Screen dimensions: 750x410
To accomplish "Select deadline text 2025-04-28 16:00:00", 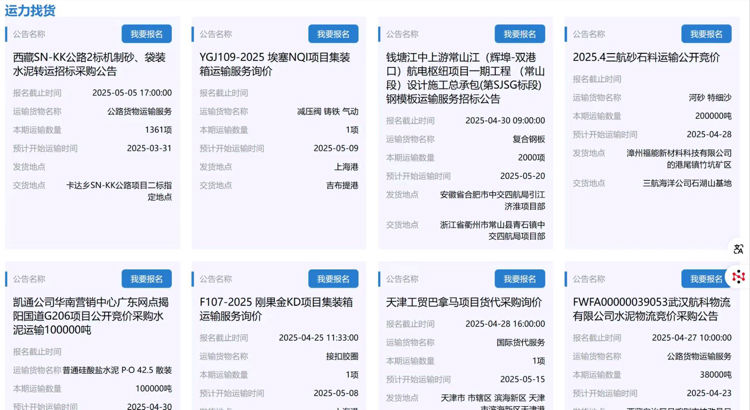I will [x=505, y=324].
